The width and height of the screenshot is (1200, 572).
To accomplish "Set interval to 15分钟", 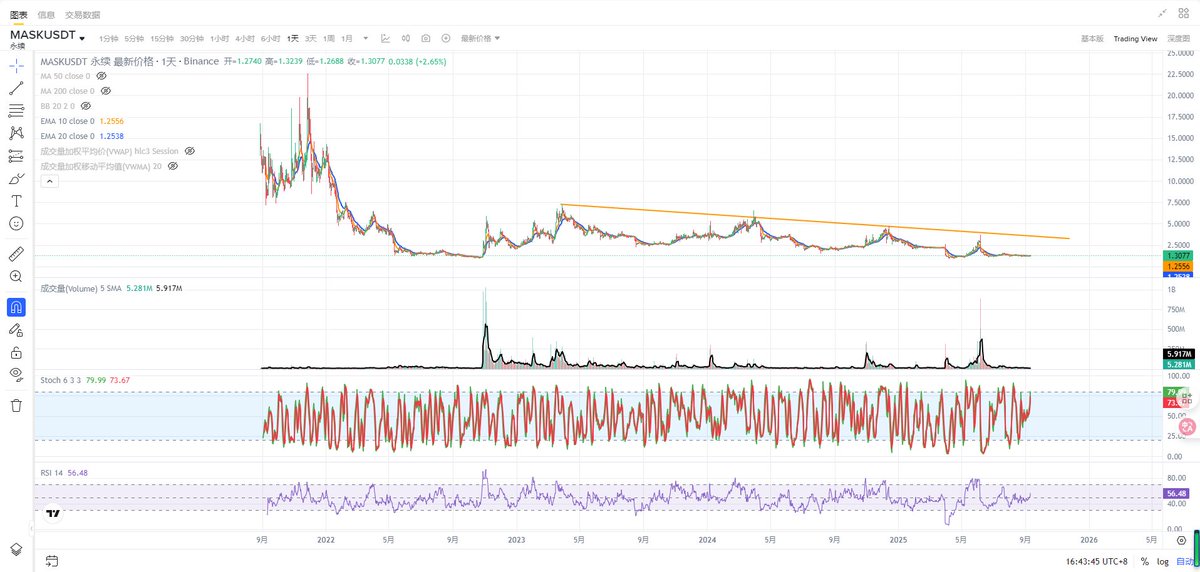I will [x=162, y=38].
